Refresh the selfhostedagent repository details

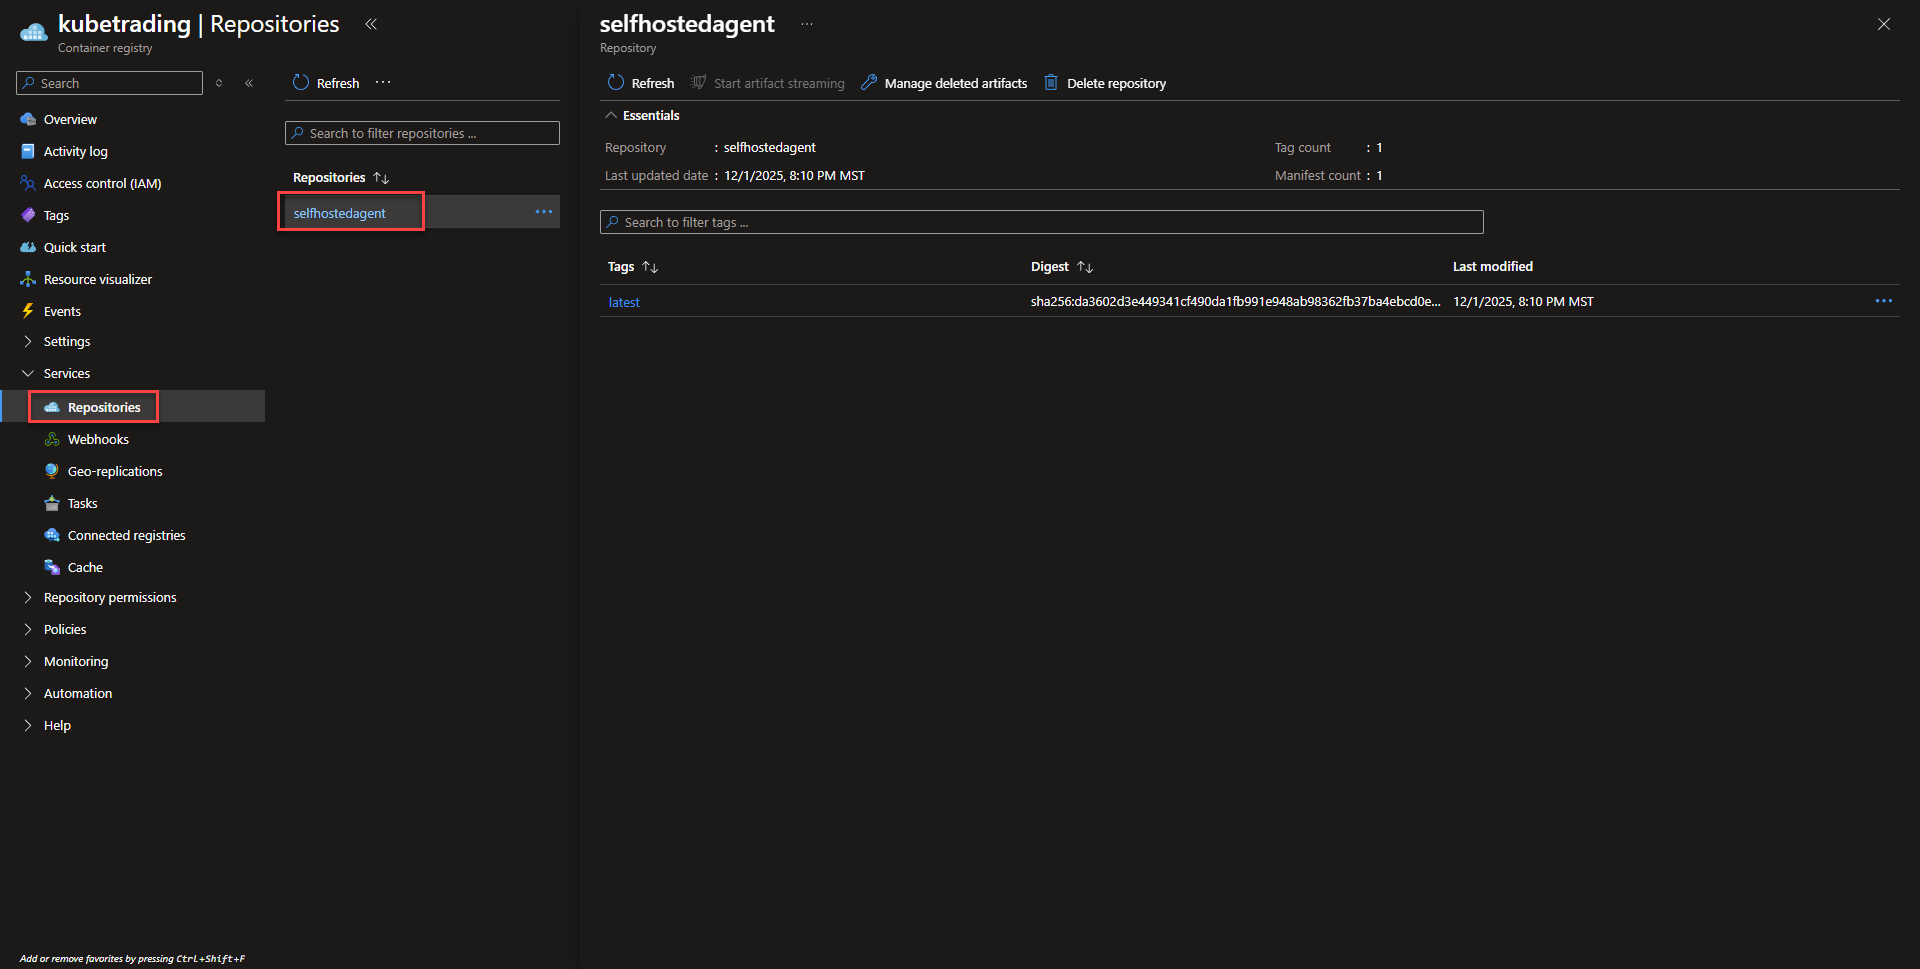[x=641, y=83]
